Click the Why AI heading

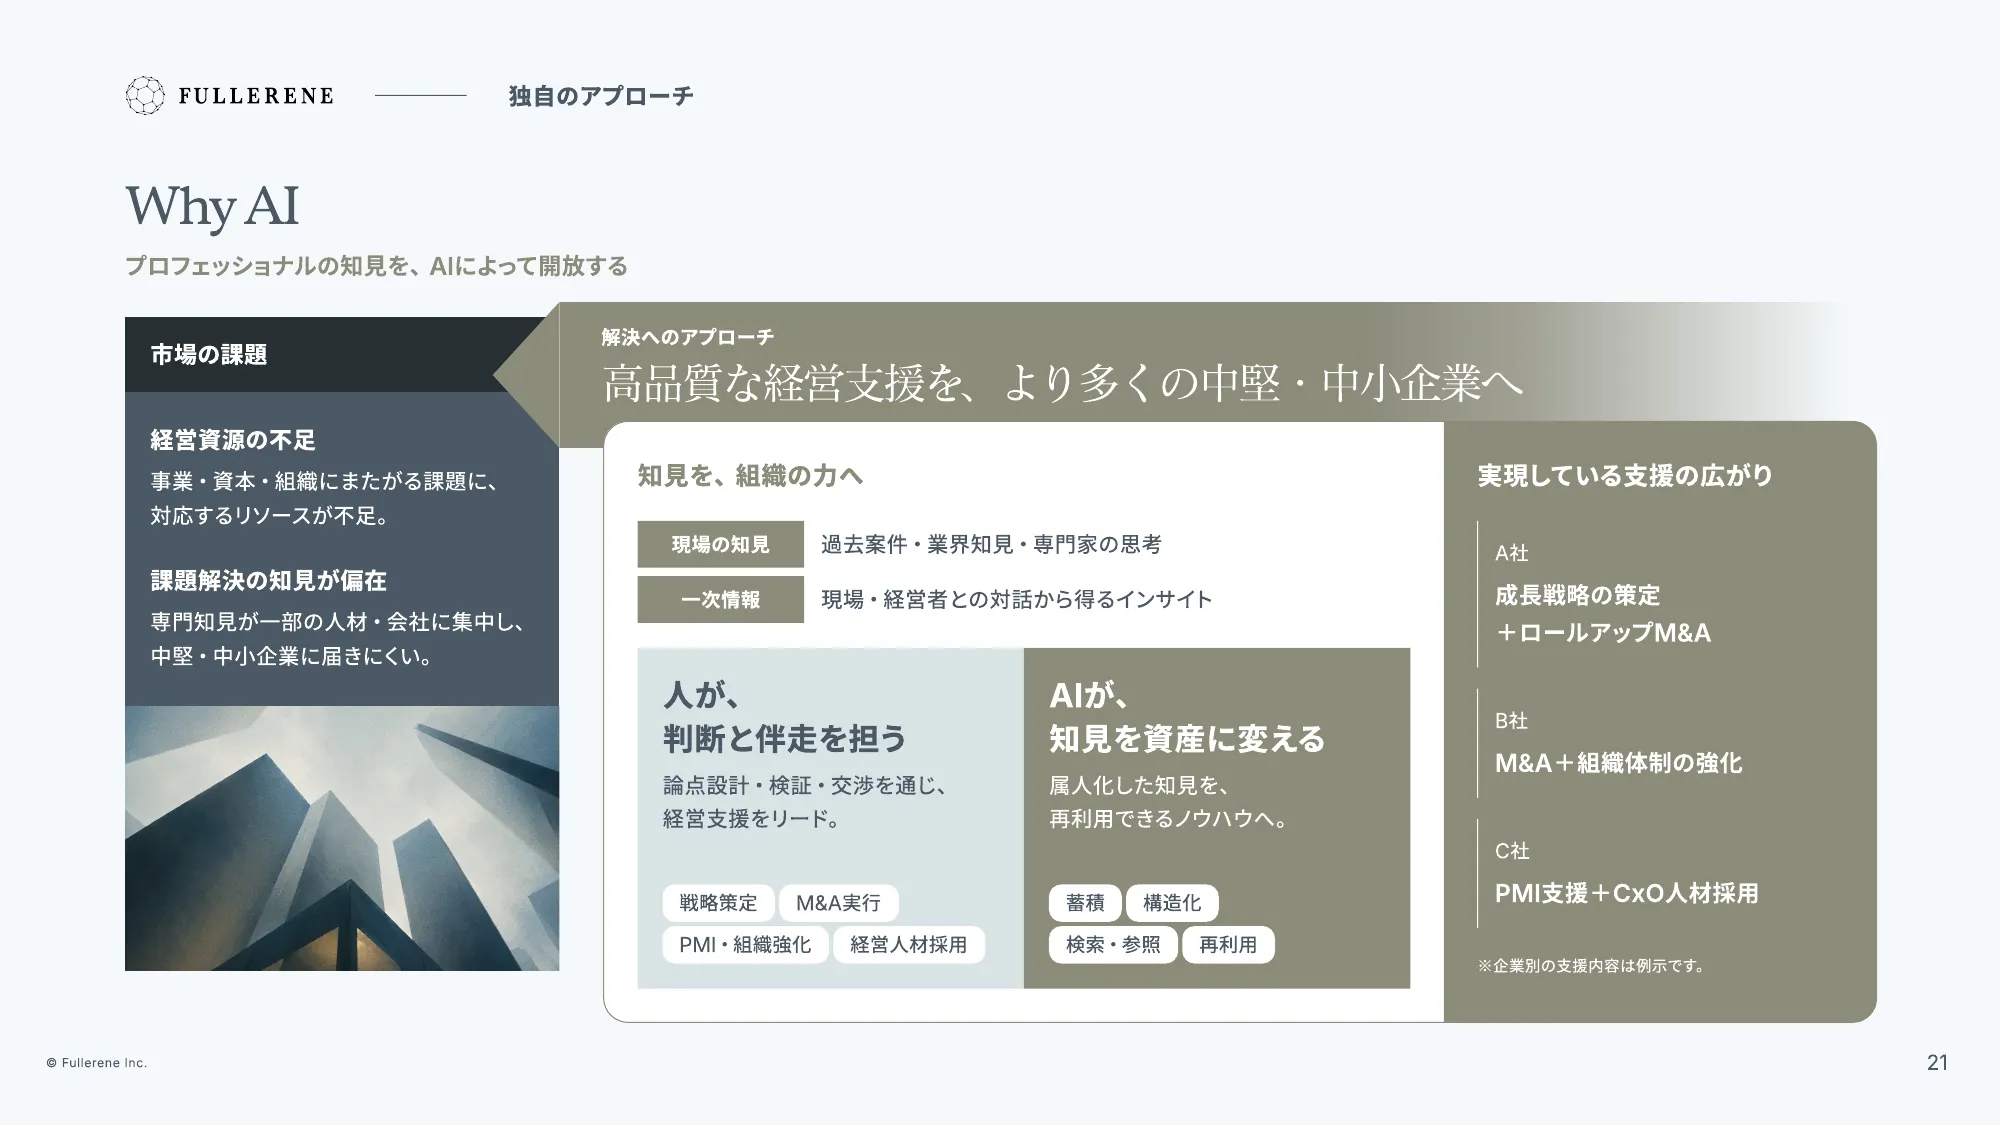point(212,206)
